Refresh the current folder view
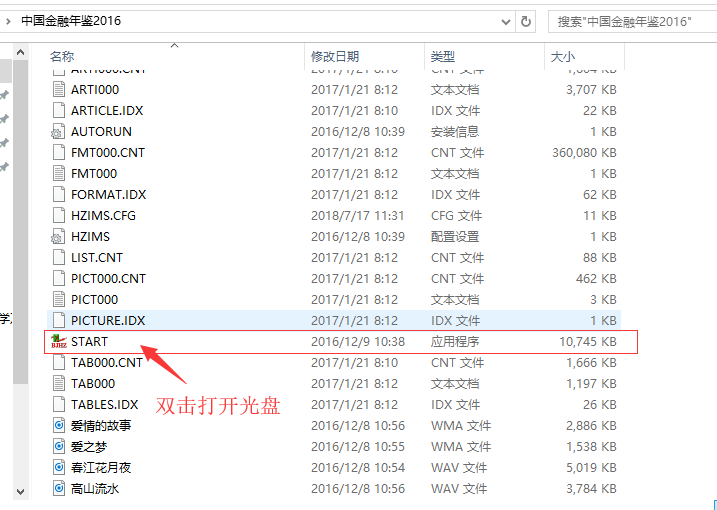Image resolution: width=717 pixels, height=510 pixels. (x=526, y=21)
